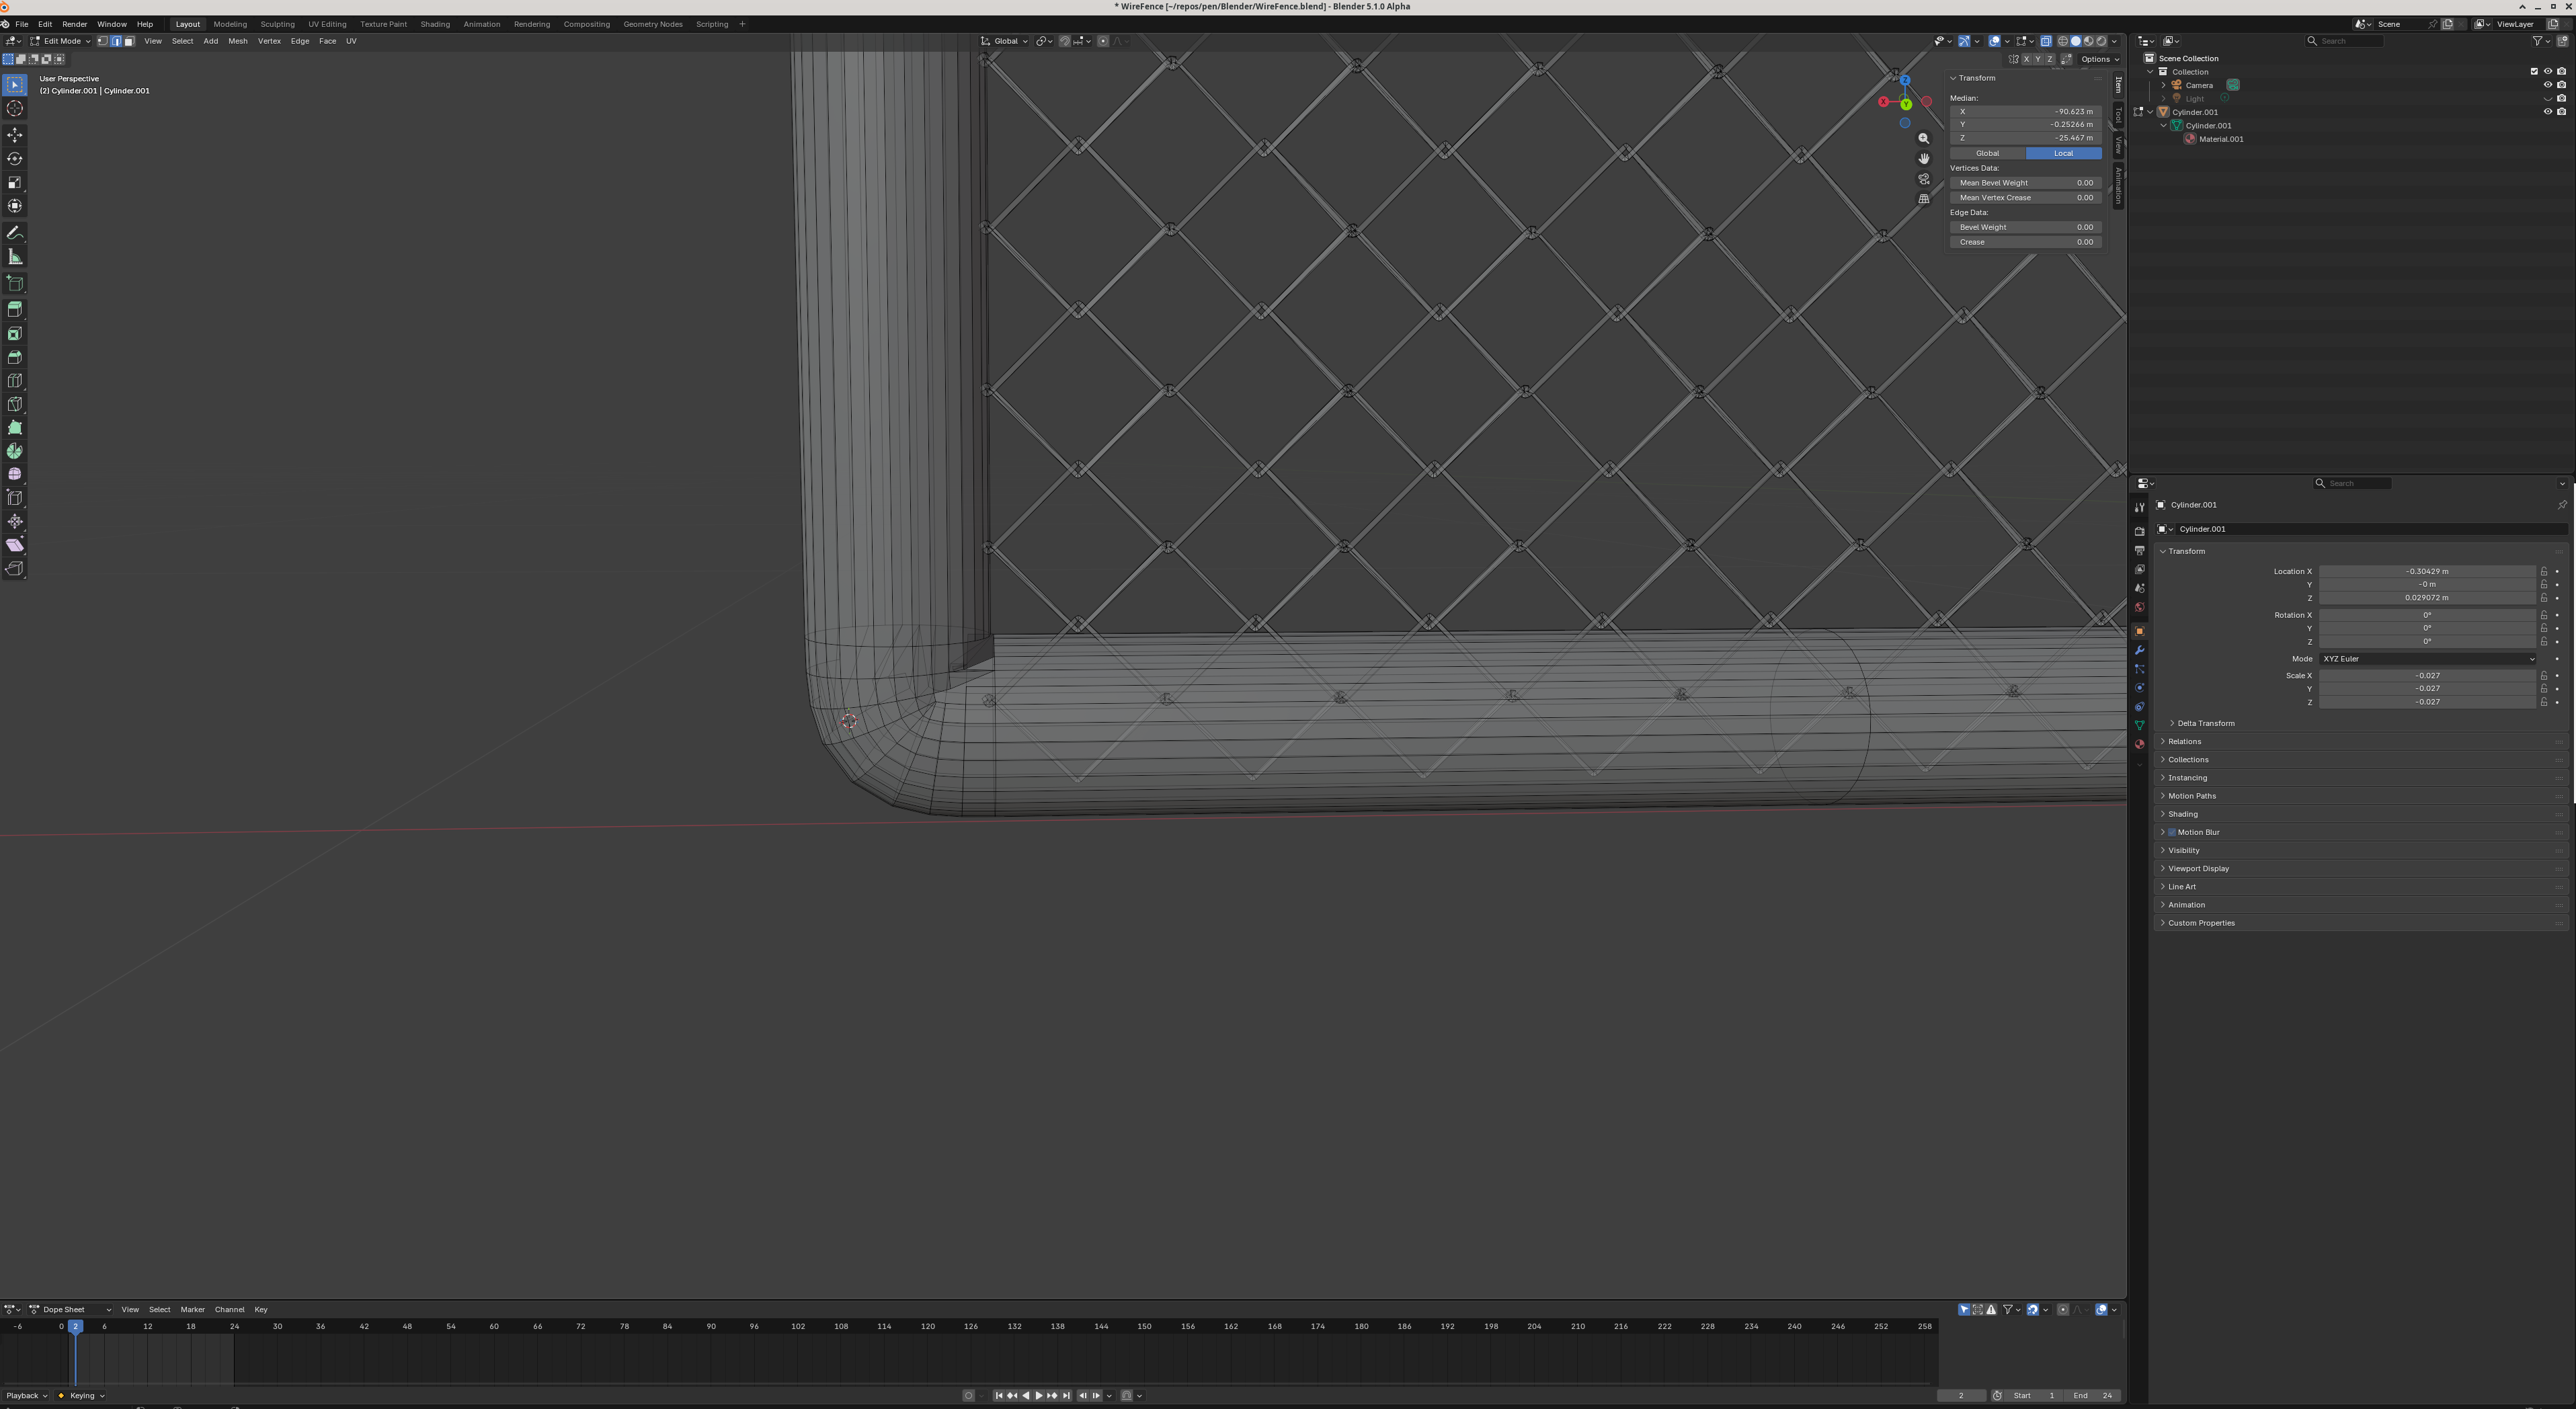2576x1409 pixels.
Task: Adjust the Mean Bevel Weight slider
Action: 2025,183
